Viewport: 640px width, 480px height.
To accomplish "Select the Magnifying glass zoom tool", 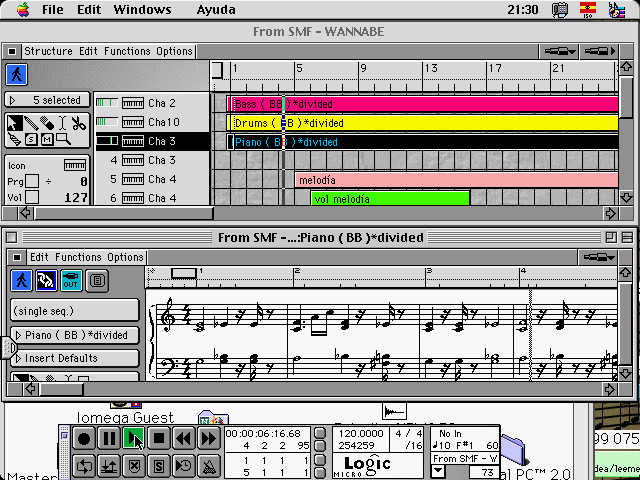I will tap(63, 139).
